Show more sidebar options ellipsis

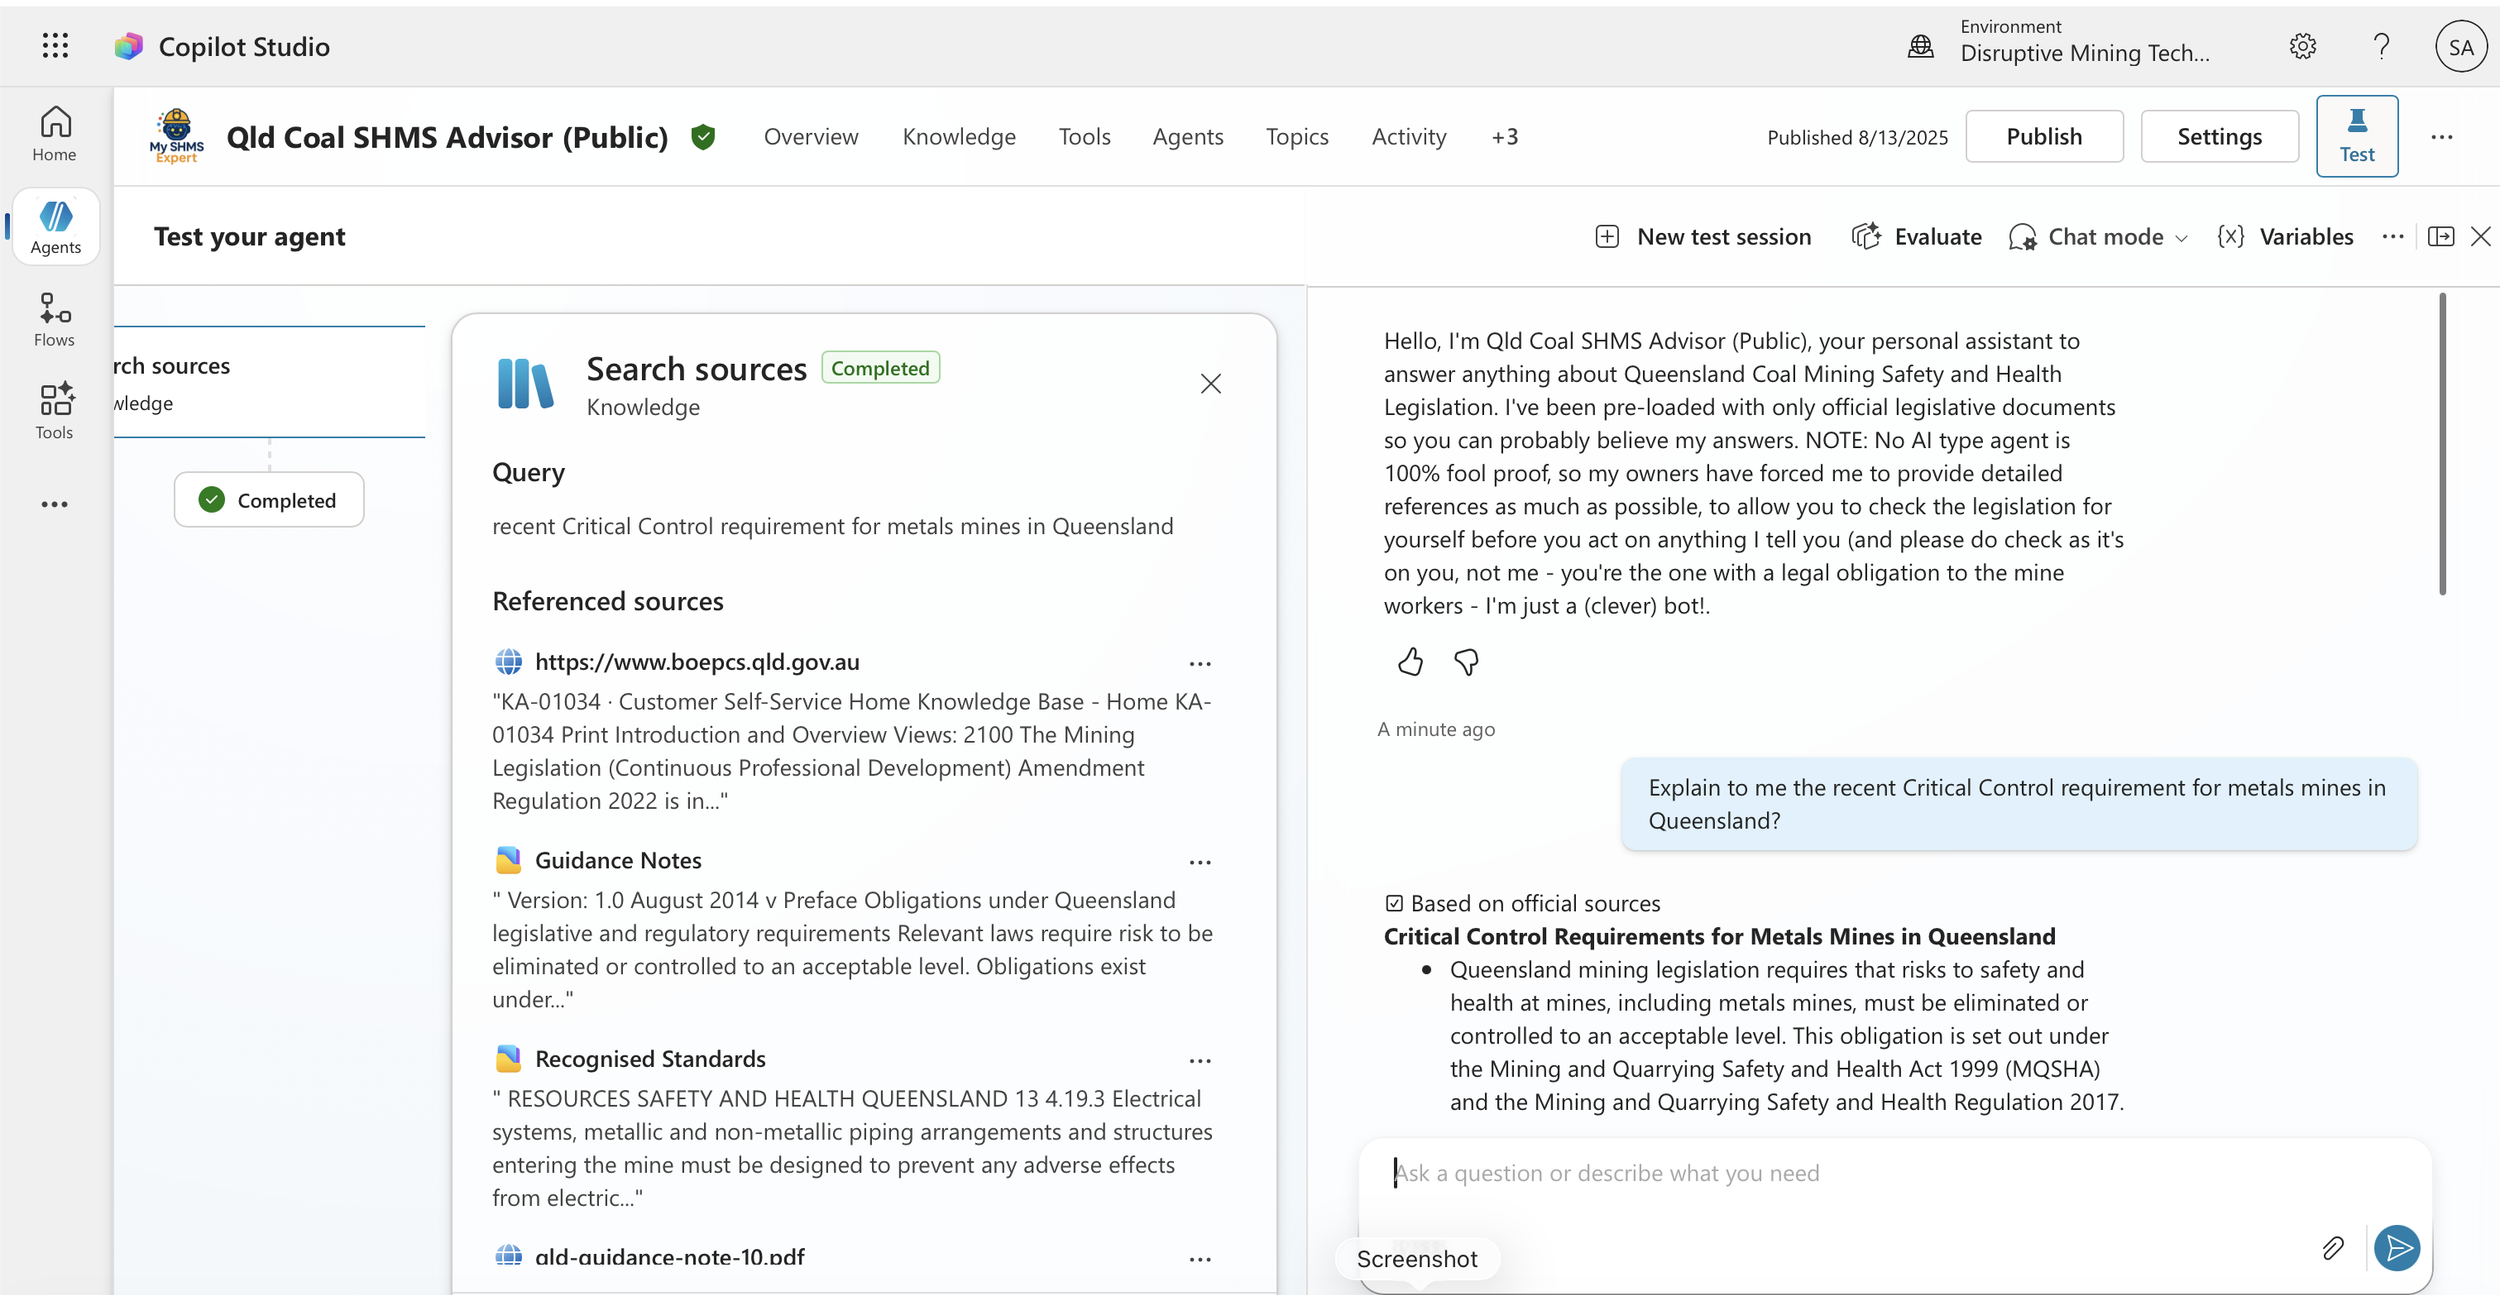[55, 504]
